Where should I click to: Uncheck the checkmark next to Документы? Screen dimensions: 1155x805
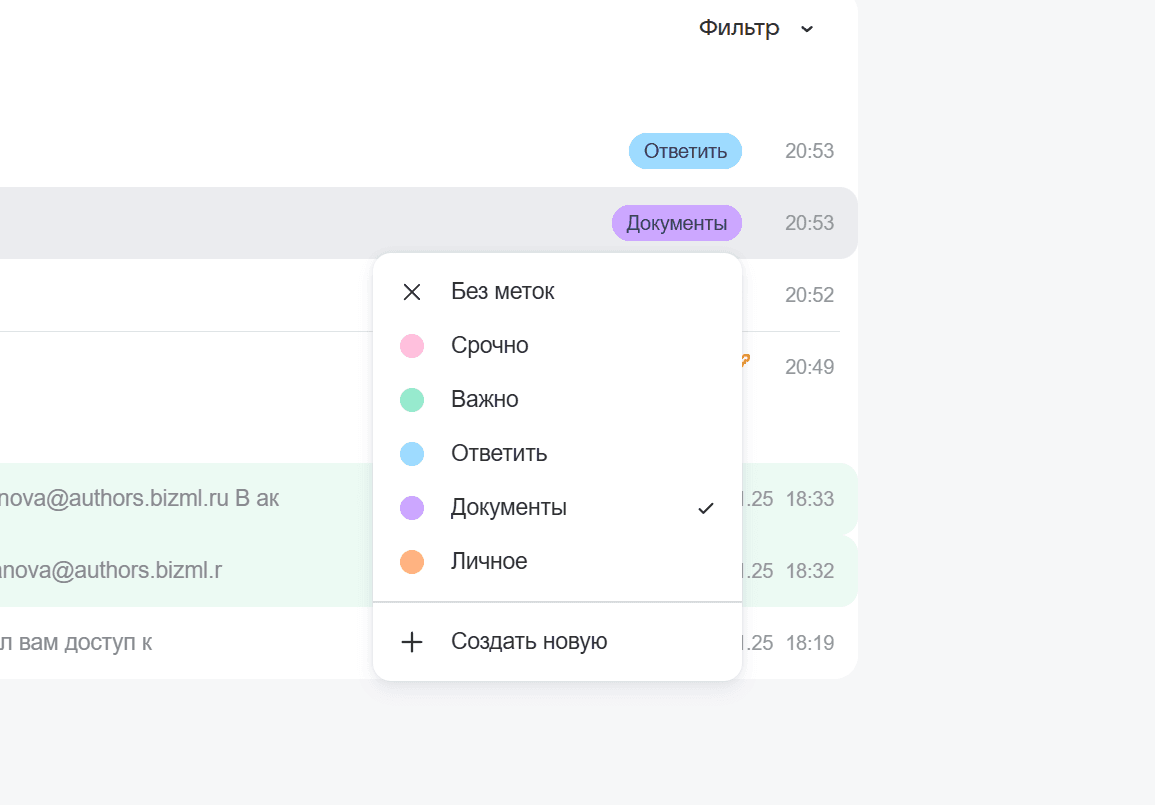[706, 508]
